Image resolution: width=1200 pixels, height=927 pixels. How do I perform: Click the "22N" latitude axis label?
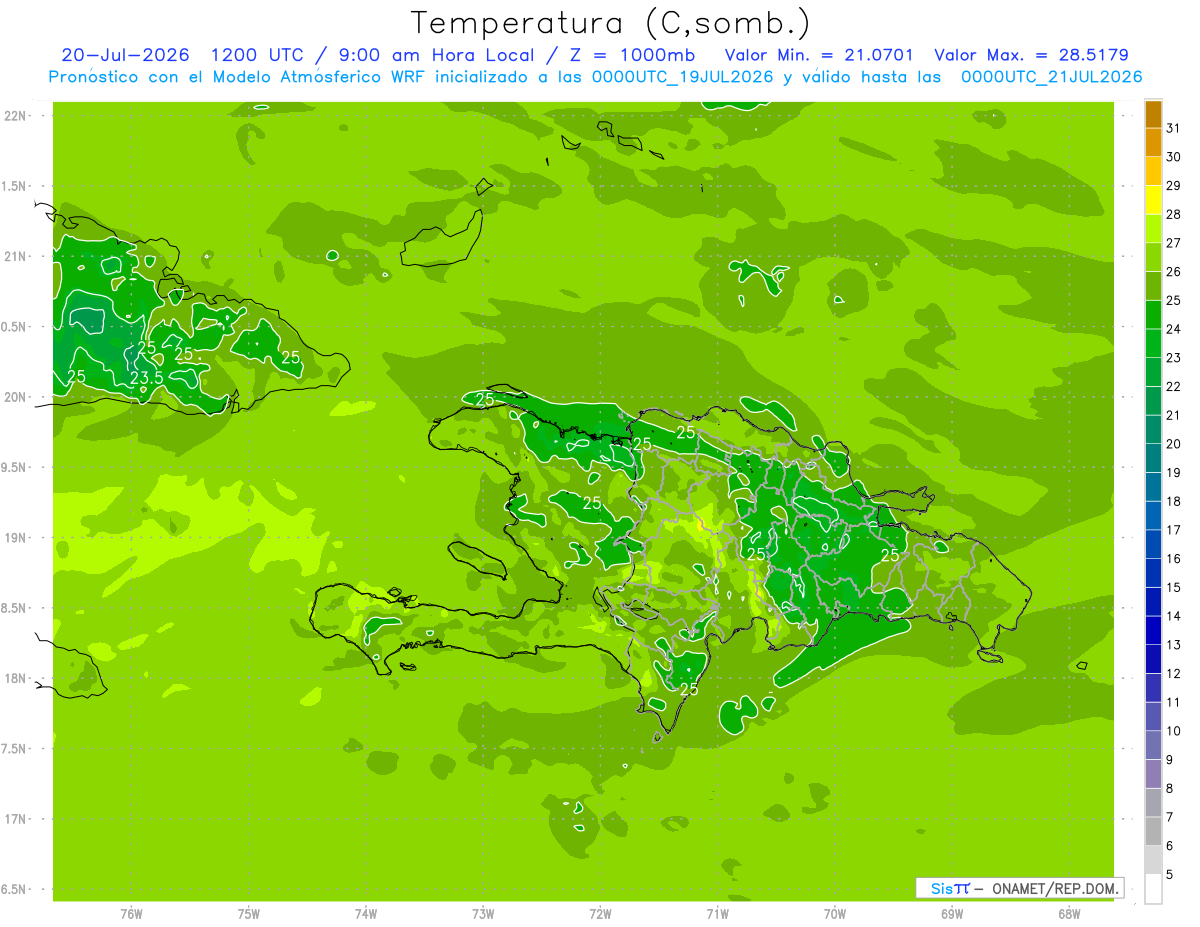pos(16,116)
